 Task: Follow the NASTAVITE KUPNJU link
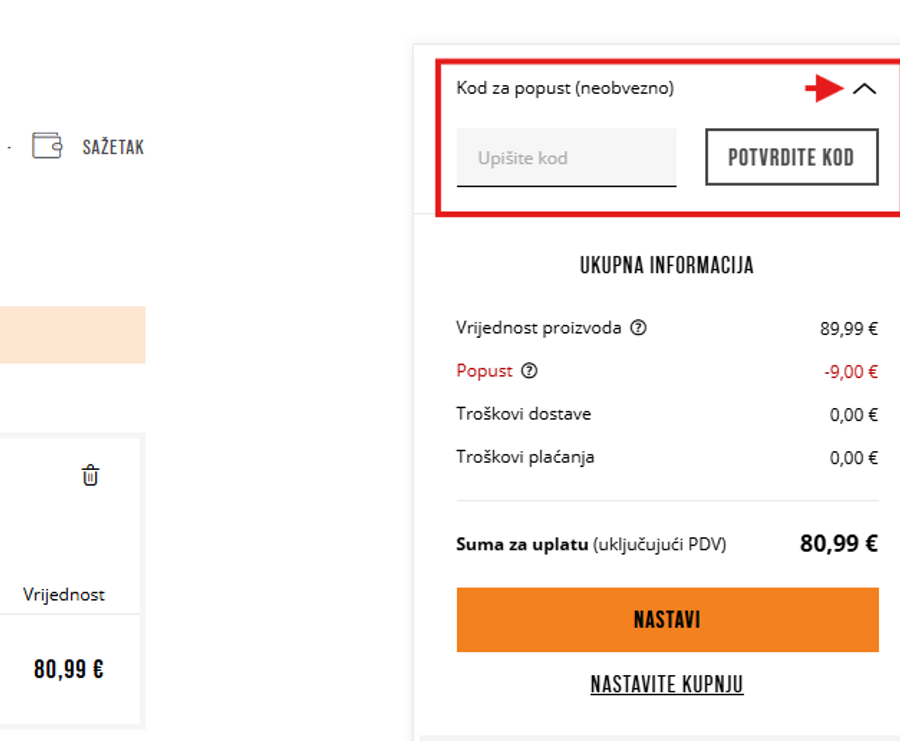click(667, 685)
